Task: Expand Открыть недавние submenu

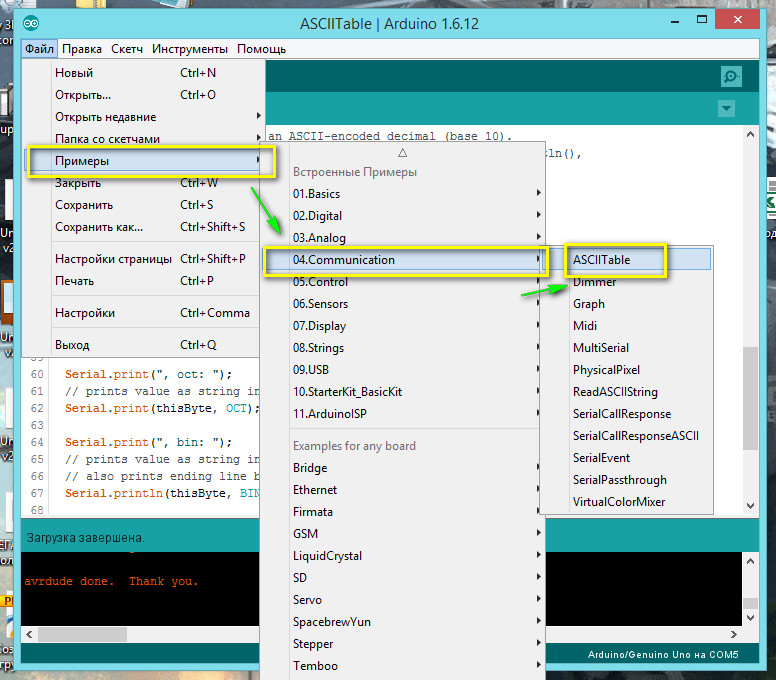Action: (x=144, y=117)
